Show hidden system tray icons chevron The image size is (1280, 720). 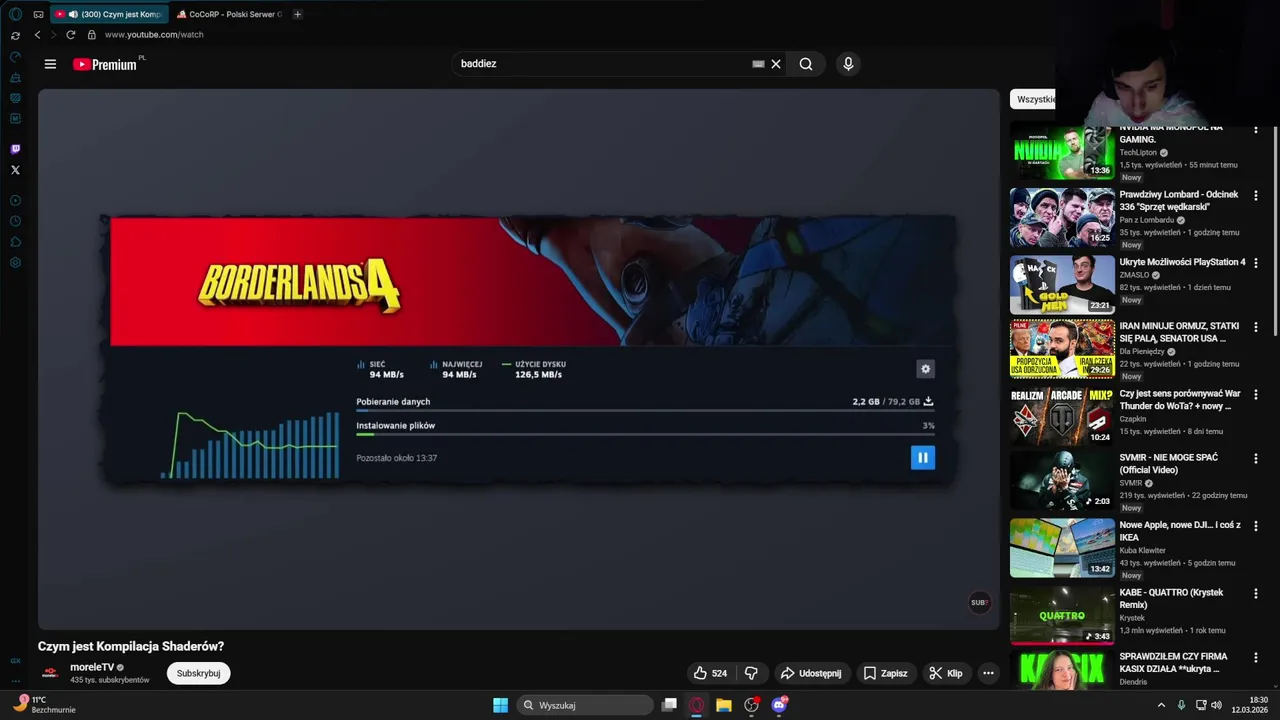[x=1161, y=705]
